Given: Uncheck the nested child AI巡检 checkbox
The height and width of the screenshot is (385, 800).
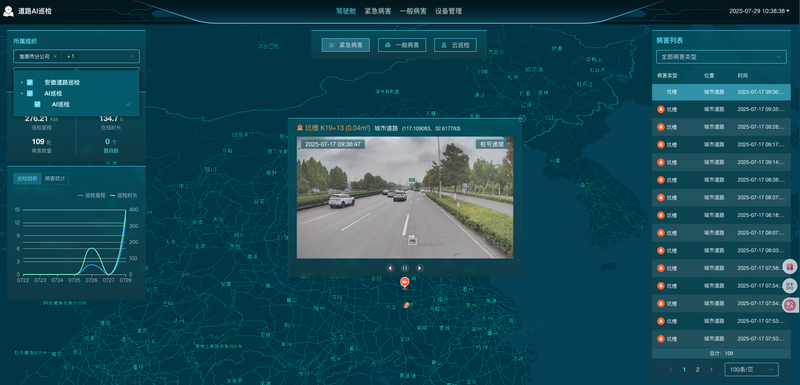Looking at the screenshot, I should pyautogui.click(x=37, y=104).
